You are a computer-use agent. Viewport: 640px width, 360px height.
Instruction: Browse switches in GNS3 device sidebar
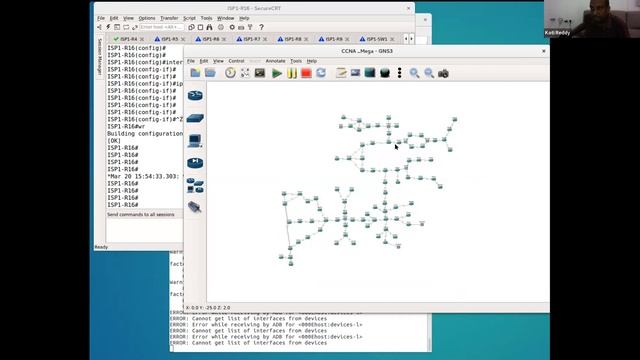(x=195, y=118)
